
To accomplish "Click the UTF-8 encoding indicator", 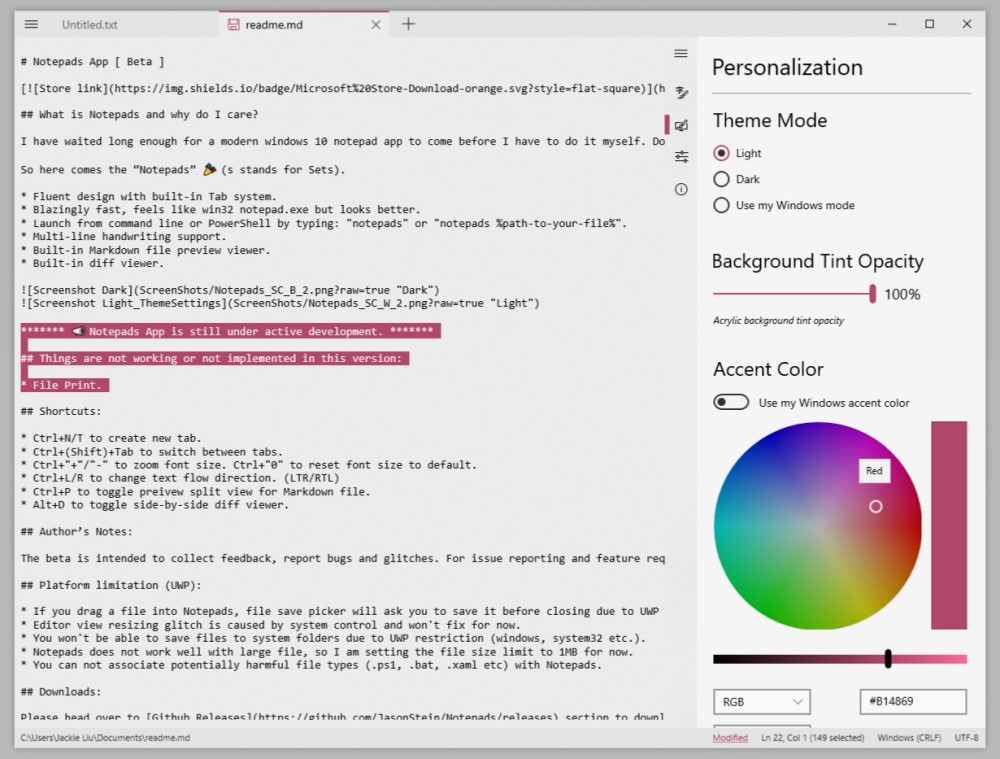I will 966,738.
